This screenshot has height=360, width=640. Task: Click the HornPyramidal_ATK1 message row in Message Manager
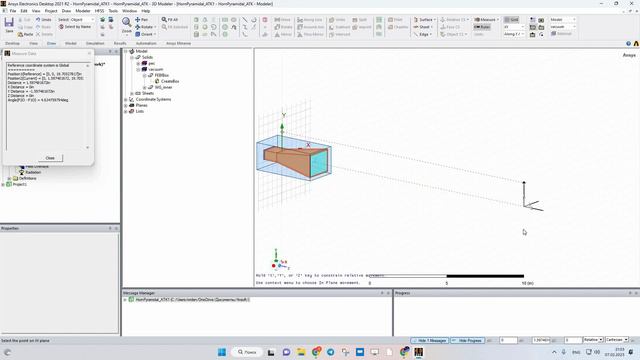tap(189, 300)
